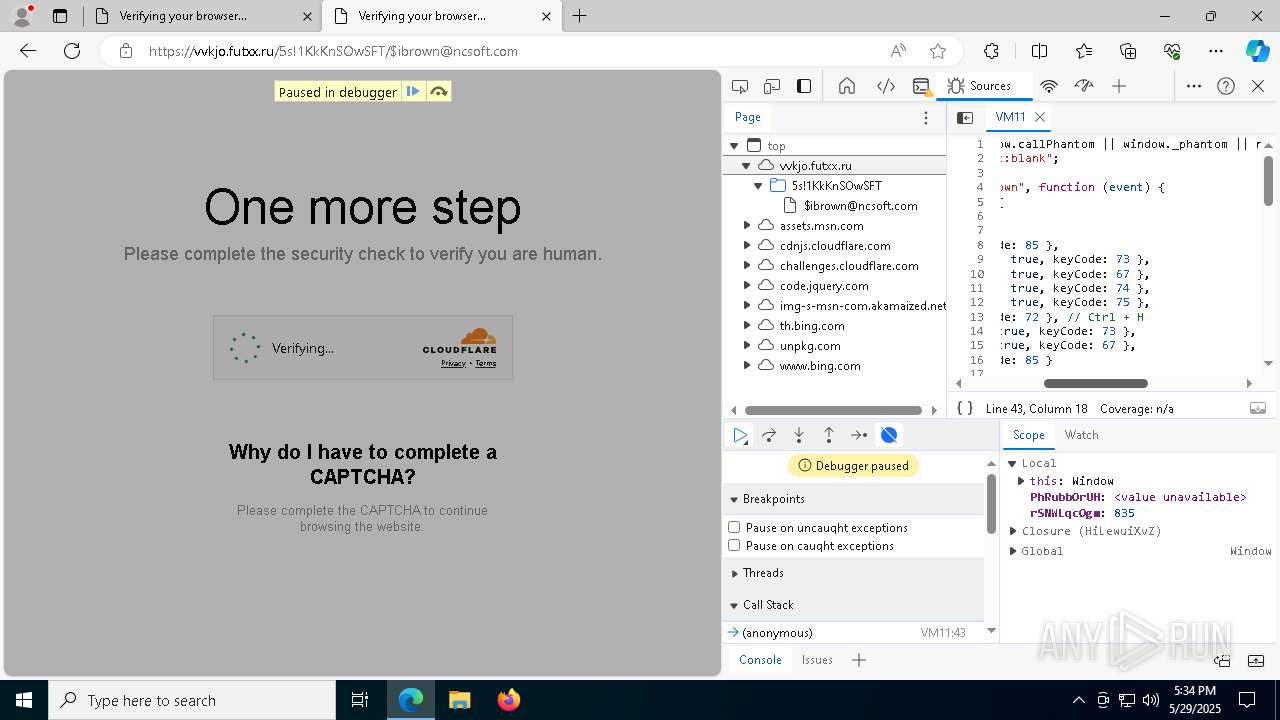Expand assets.msn.com domain node
The image size is (1280, 720).
[x=746, y=226]
